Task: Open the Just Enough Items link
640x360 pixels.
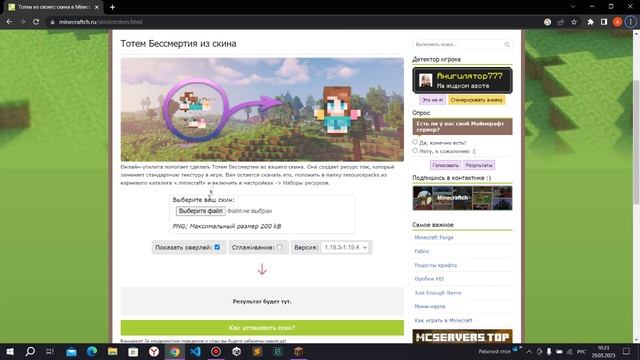Action: tap(438, 293)
